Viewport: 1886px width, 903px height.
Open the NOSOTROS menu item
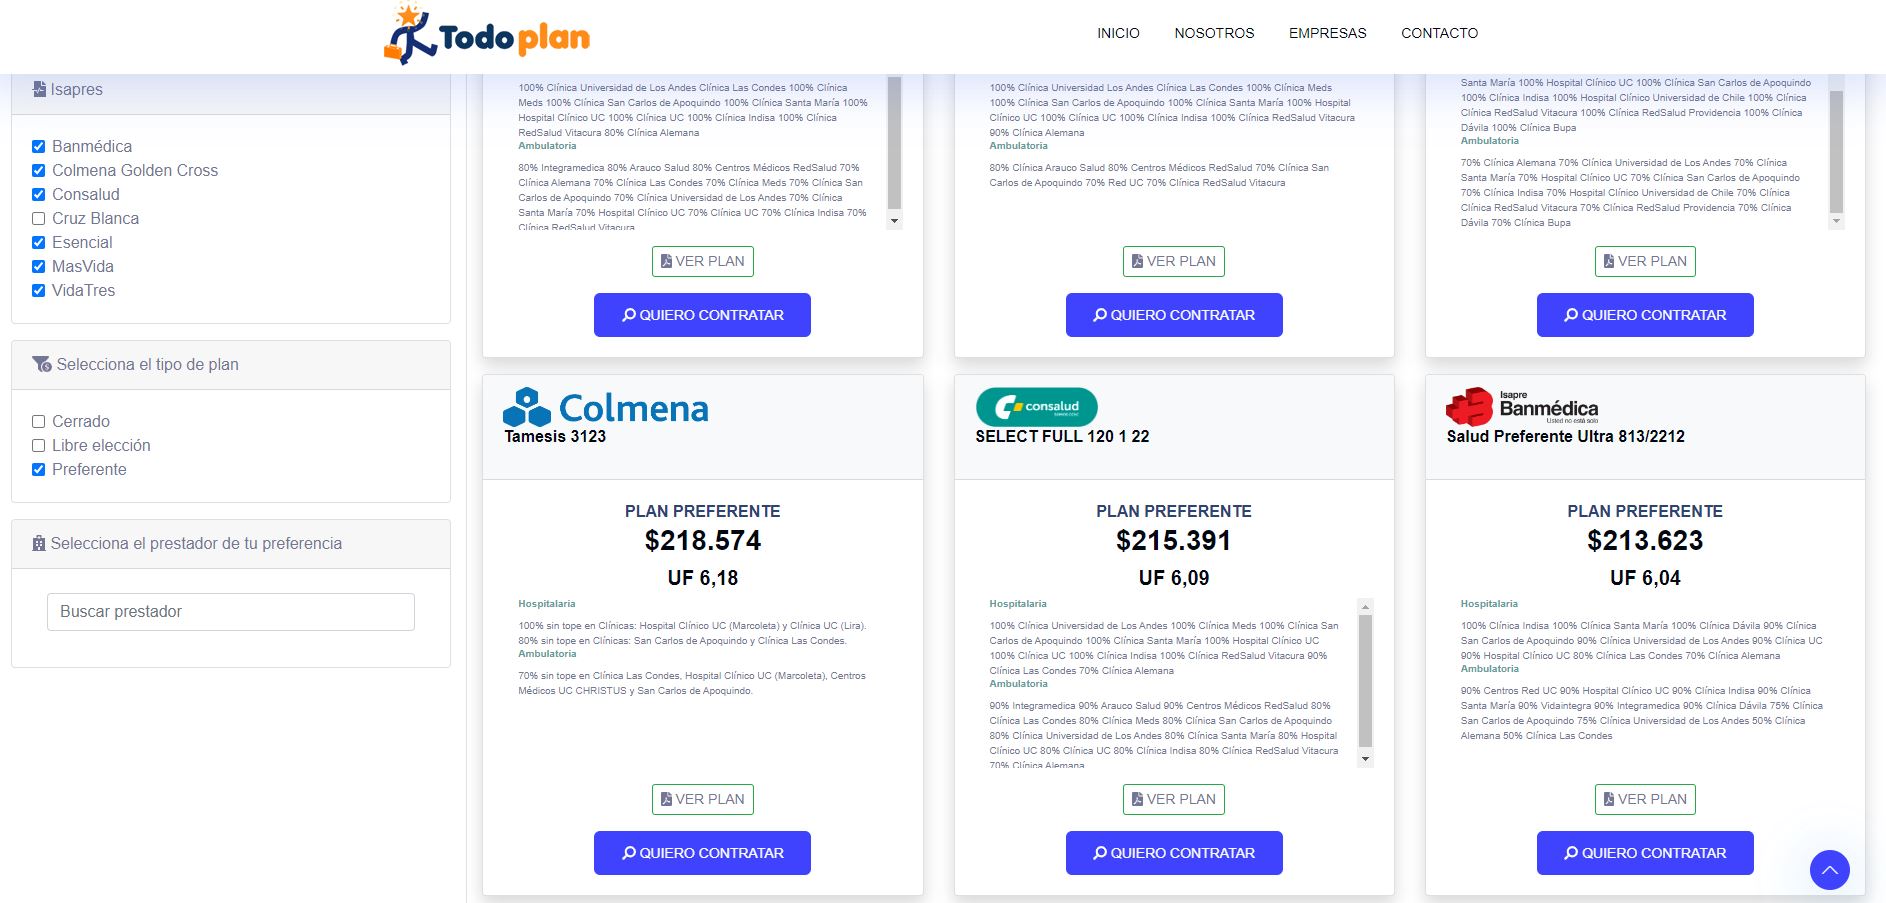coord(1214,33)
